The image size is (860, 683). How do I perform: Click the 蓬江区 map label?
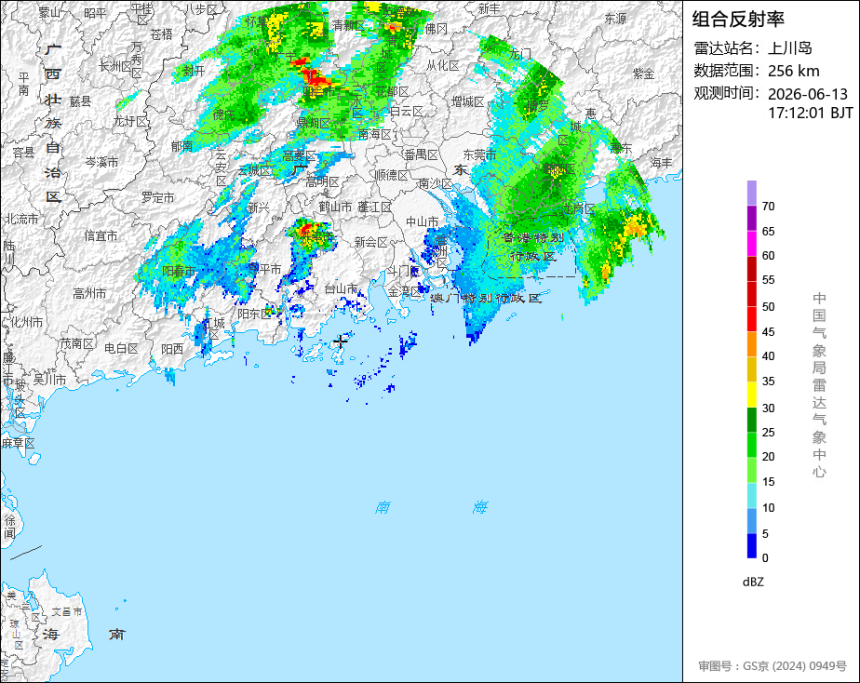click(375, 207)
